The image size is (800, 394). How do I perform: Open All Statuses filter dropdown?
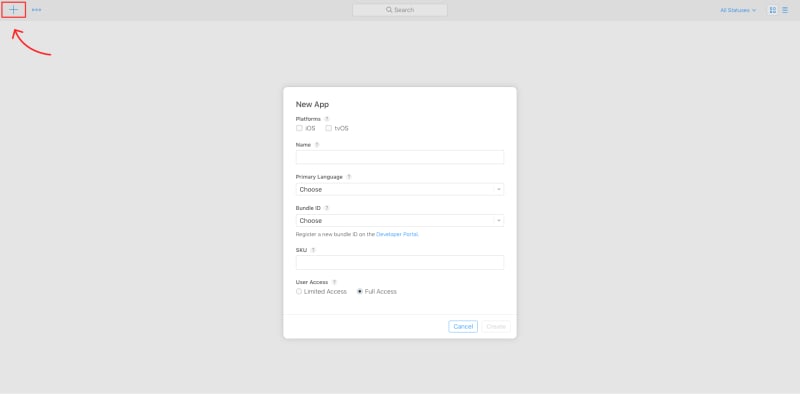(738, 10)
